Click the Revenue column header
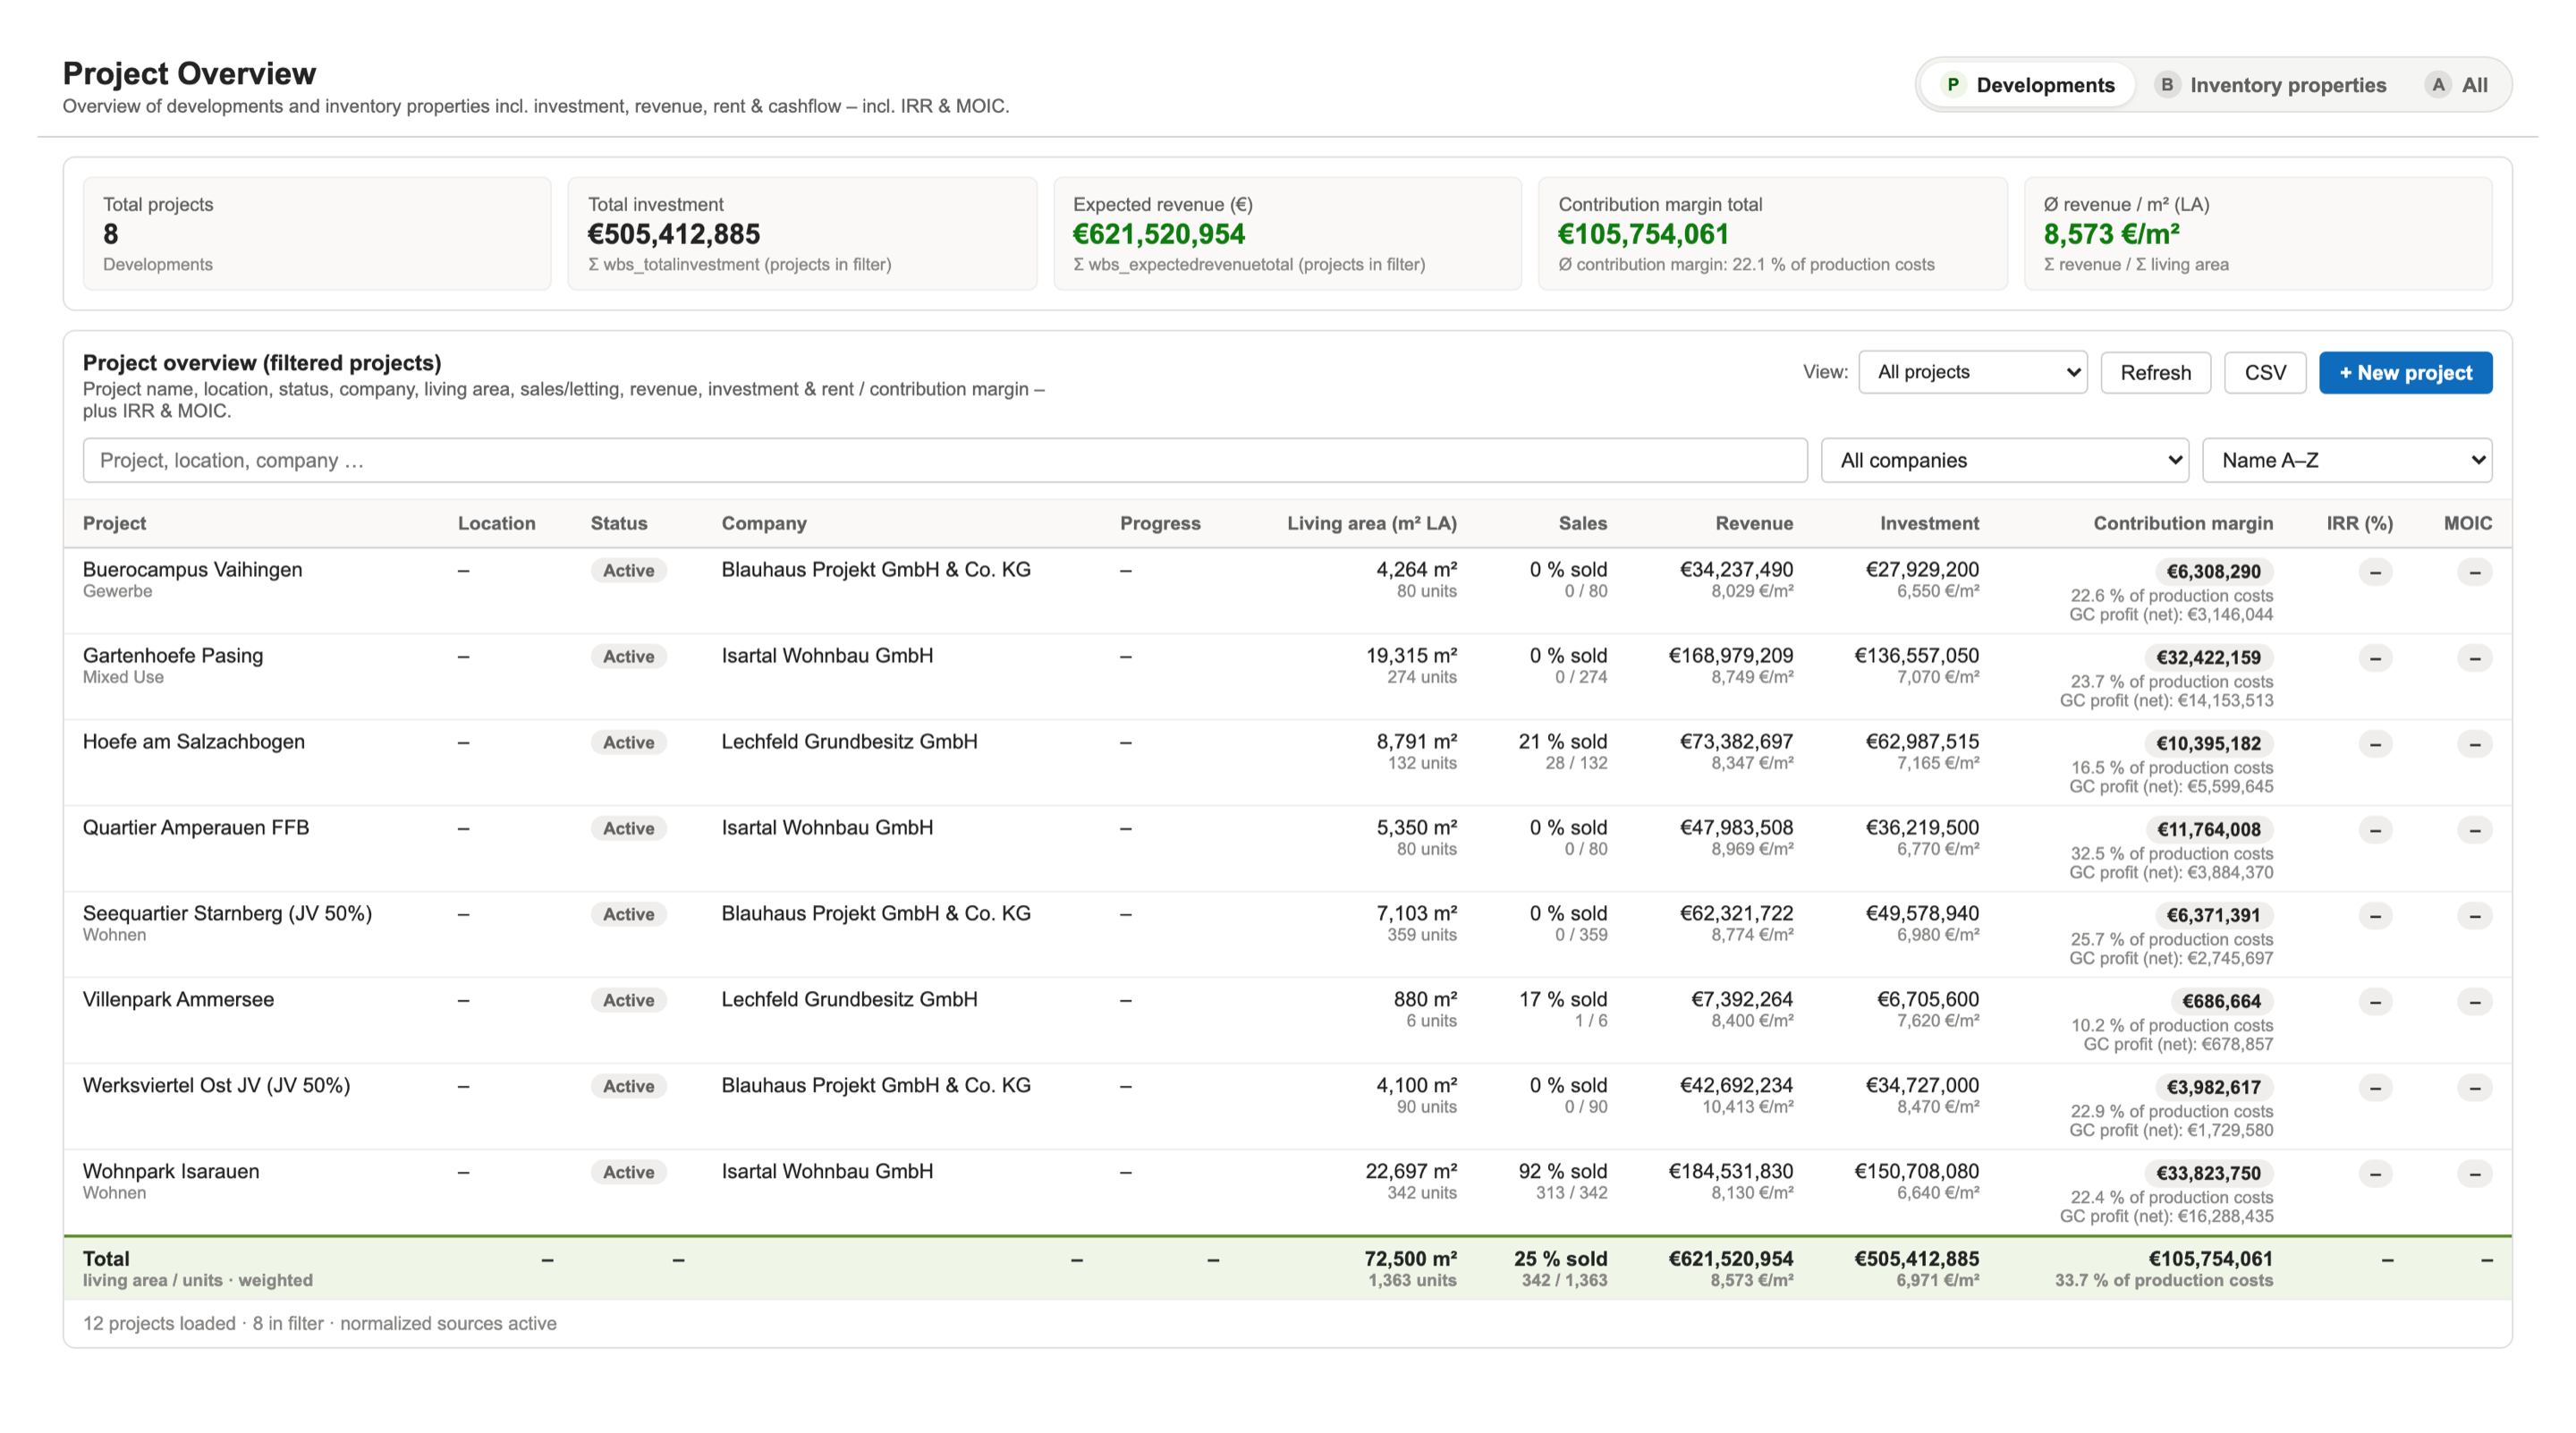Viewport: 2576px width, 1433px height. pyautogui.click(x=1754, y=523)
